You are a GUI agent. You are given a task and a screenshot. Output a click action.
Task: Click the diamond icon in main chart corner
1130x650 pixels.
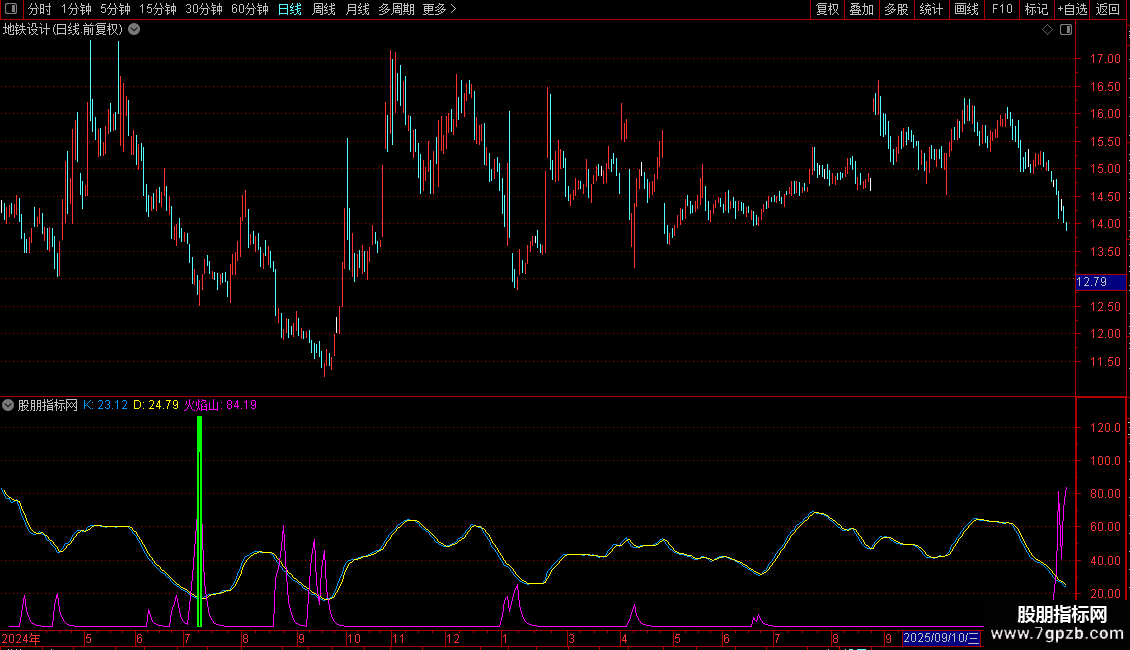pos(1048,30)
